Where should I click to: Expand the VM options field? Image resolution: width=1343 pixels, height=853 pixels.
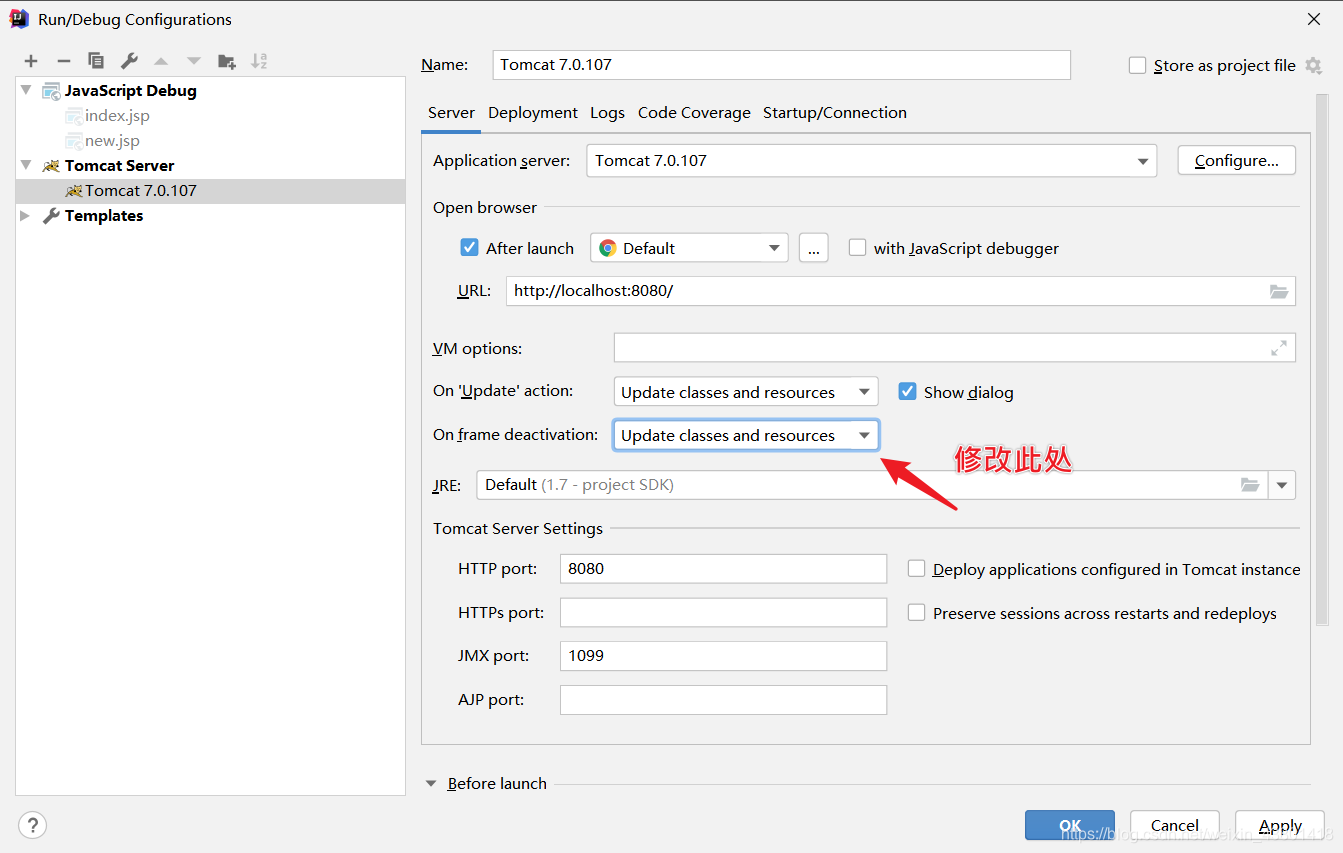click(1278, 348)
